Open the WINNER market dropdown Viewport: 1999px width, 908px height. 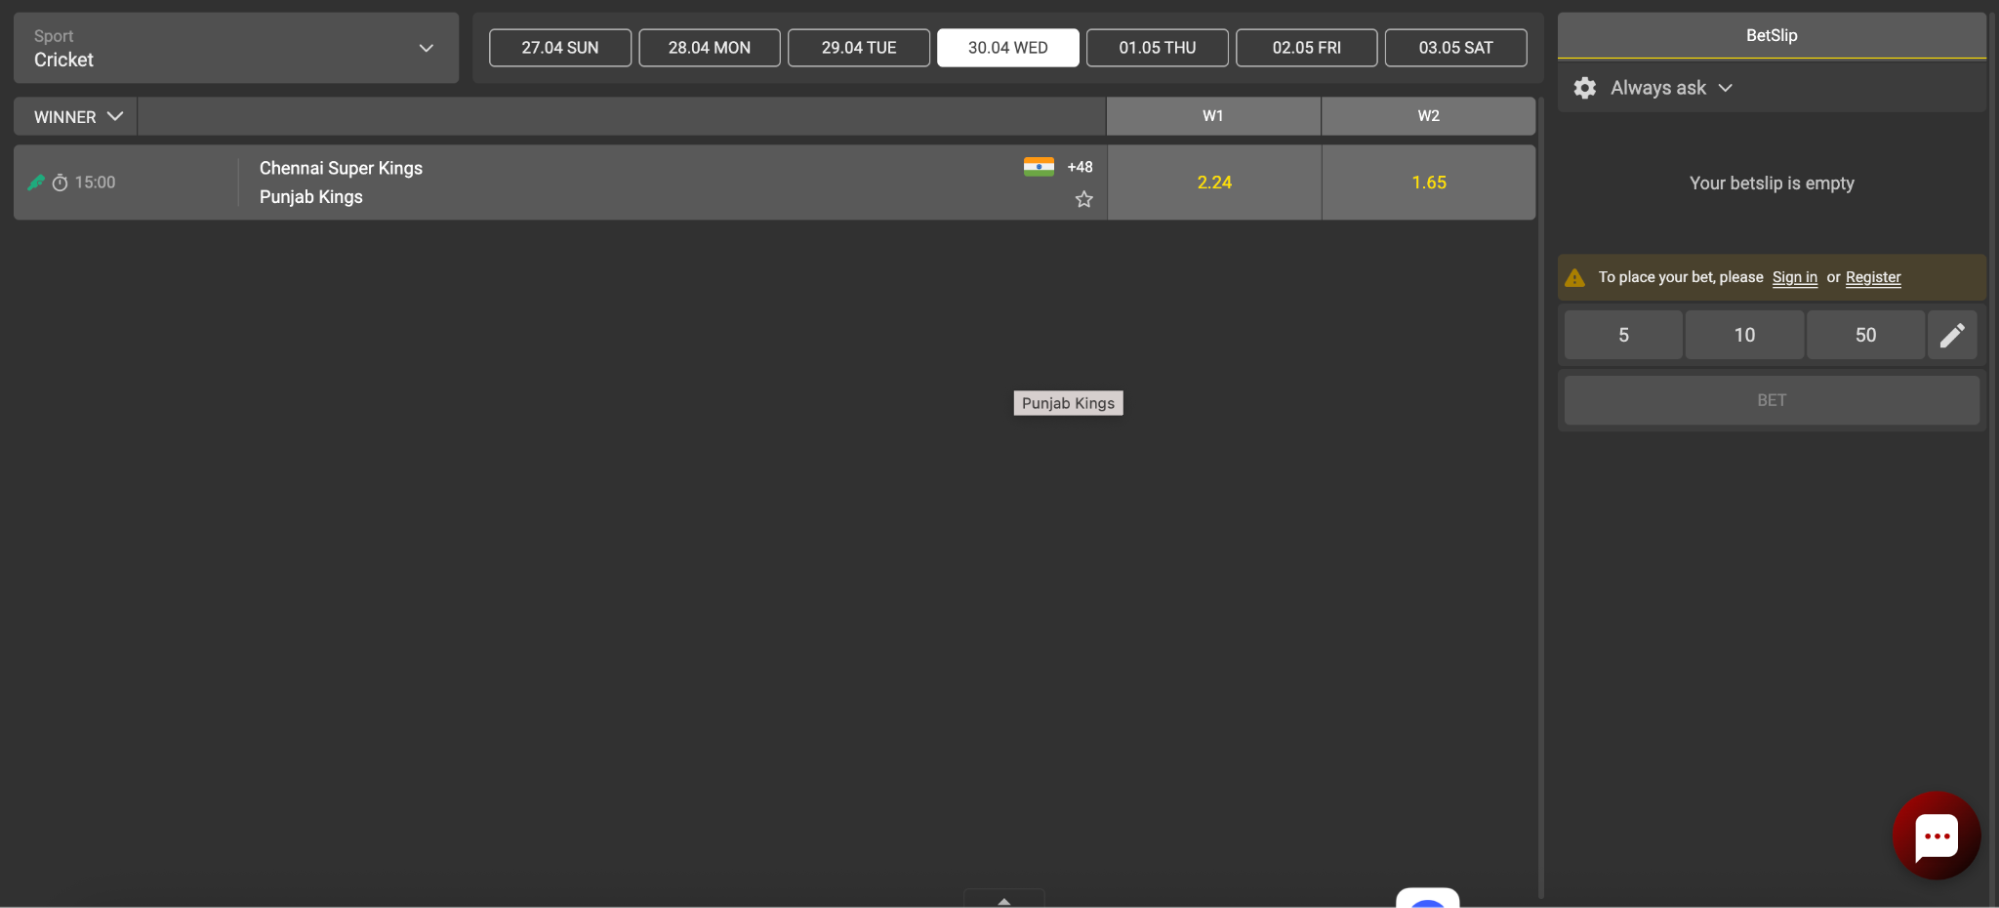click(77, 117)
